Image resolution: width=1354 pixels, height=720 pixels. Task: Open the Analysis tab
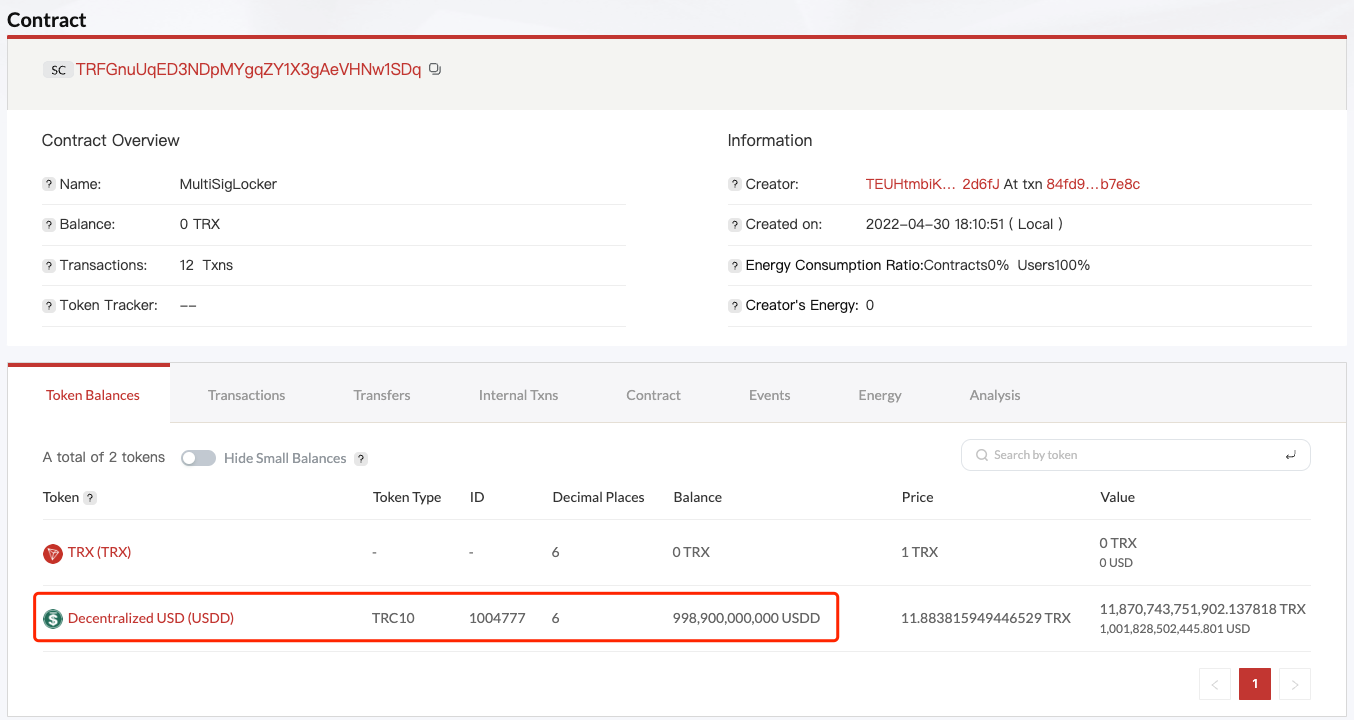pyautogui.click(x=995, y=395)
